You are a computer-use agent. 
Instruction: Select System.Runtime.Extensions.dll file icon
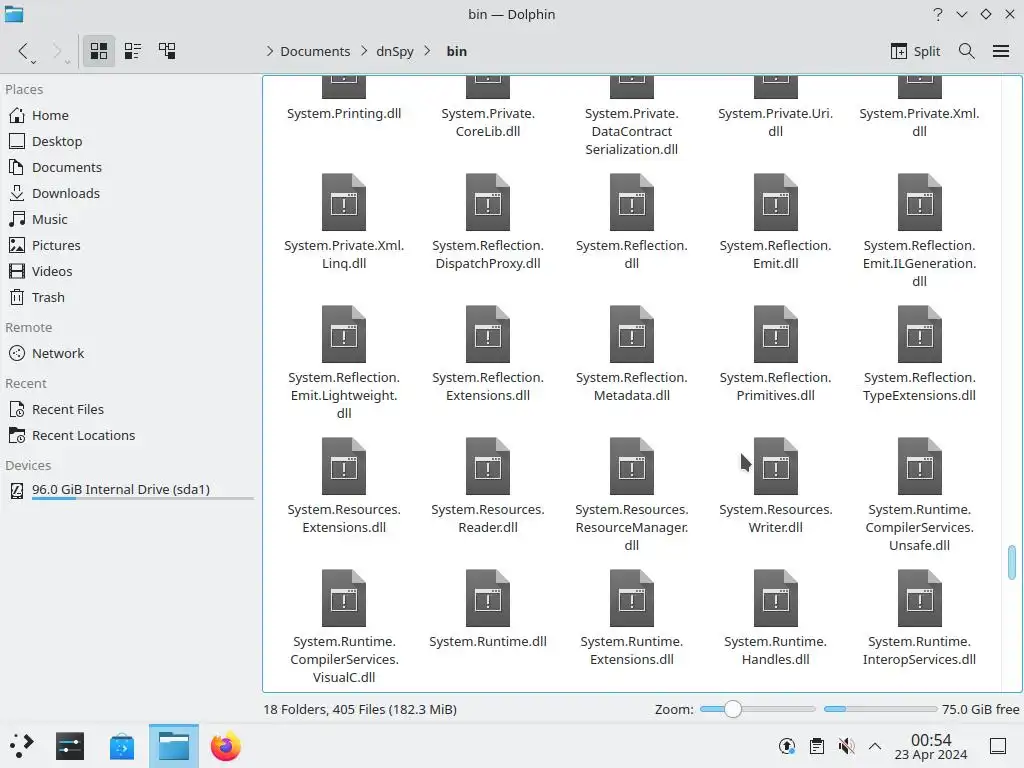pyautogui.click(x=632, y=598)
